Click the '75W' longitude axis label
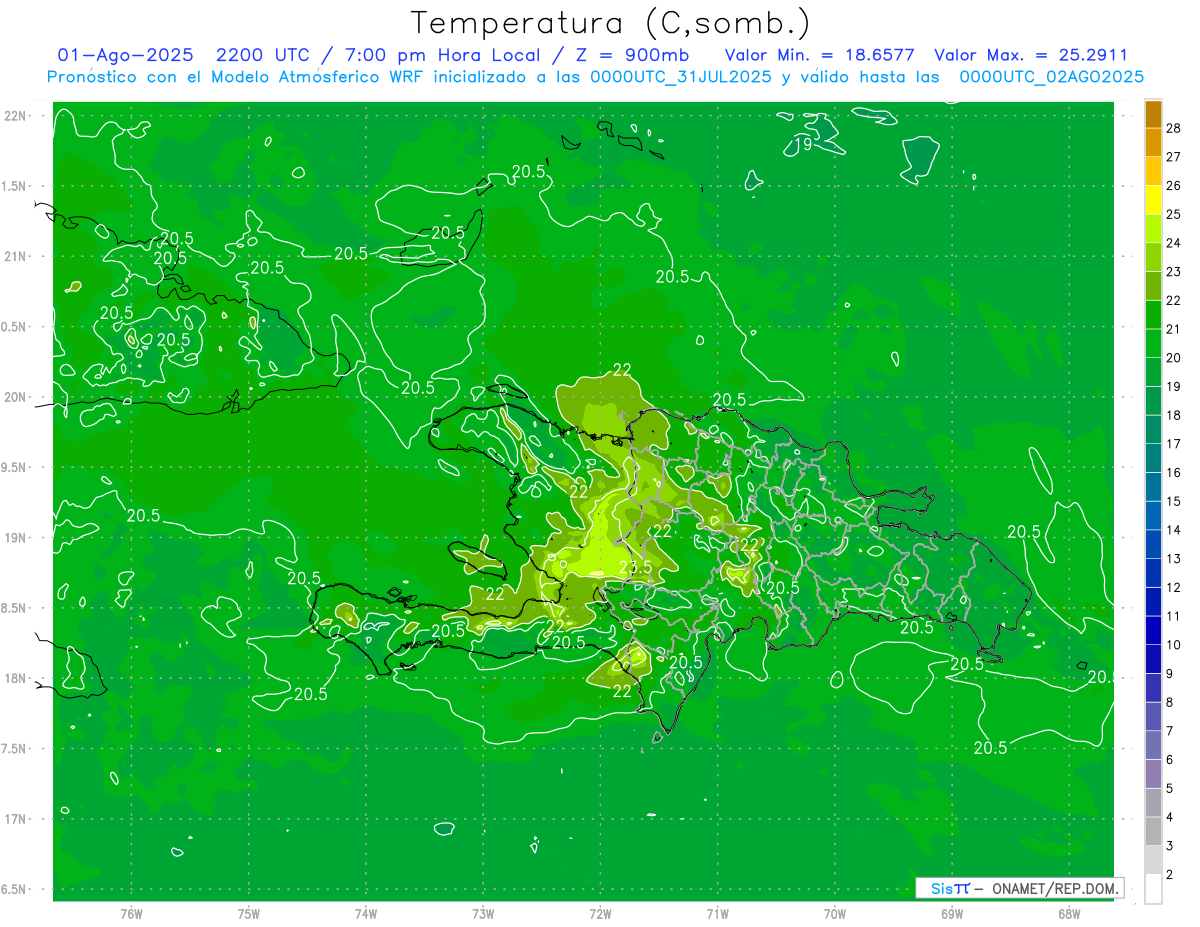The height and width of the screenshot is (927, 1200). (248, 913)
